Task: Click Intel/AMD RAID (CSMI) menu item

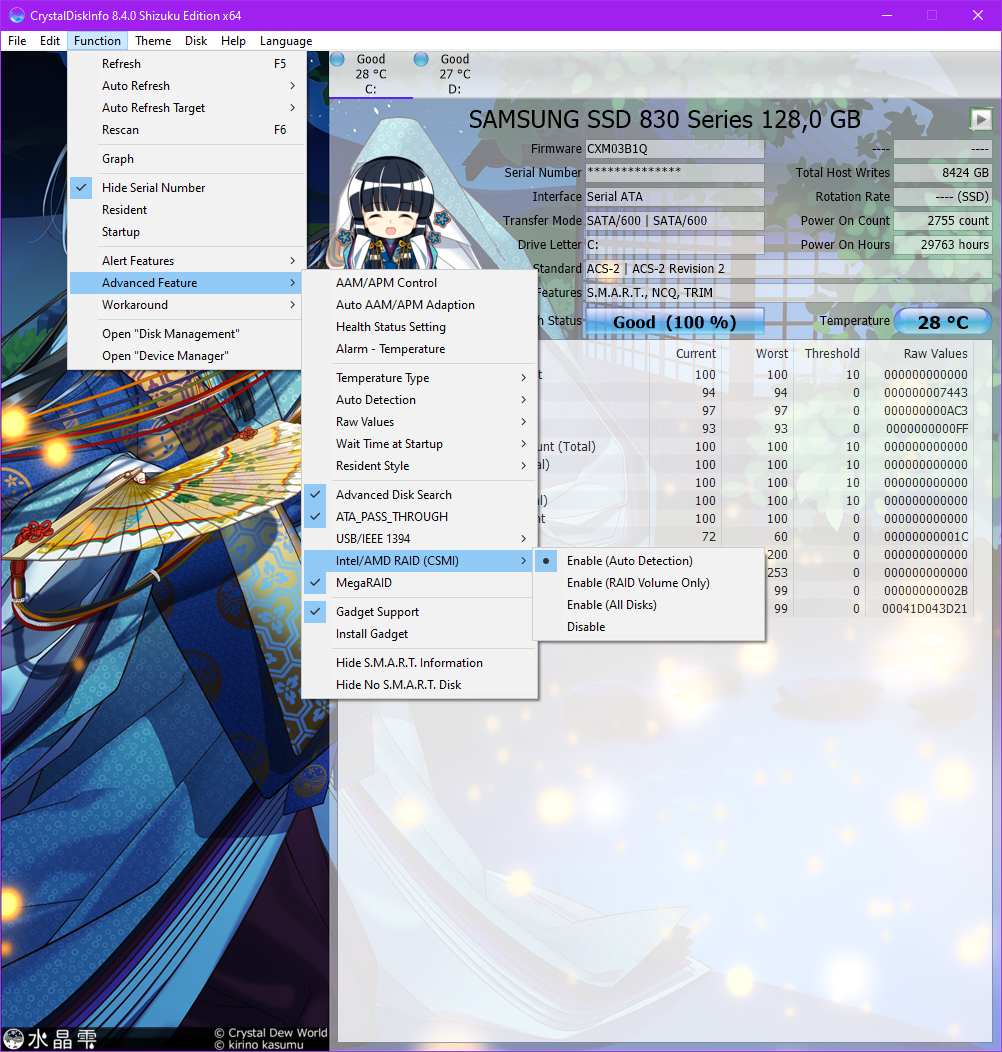Action: click(420, 560)
